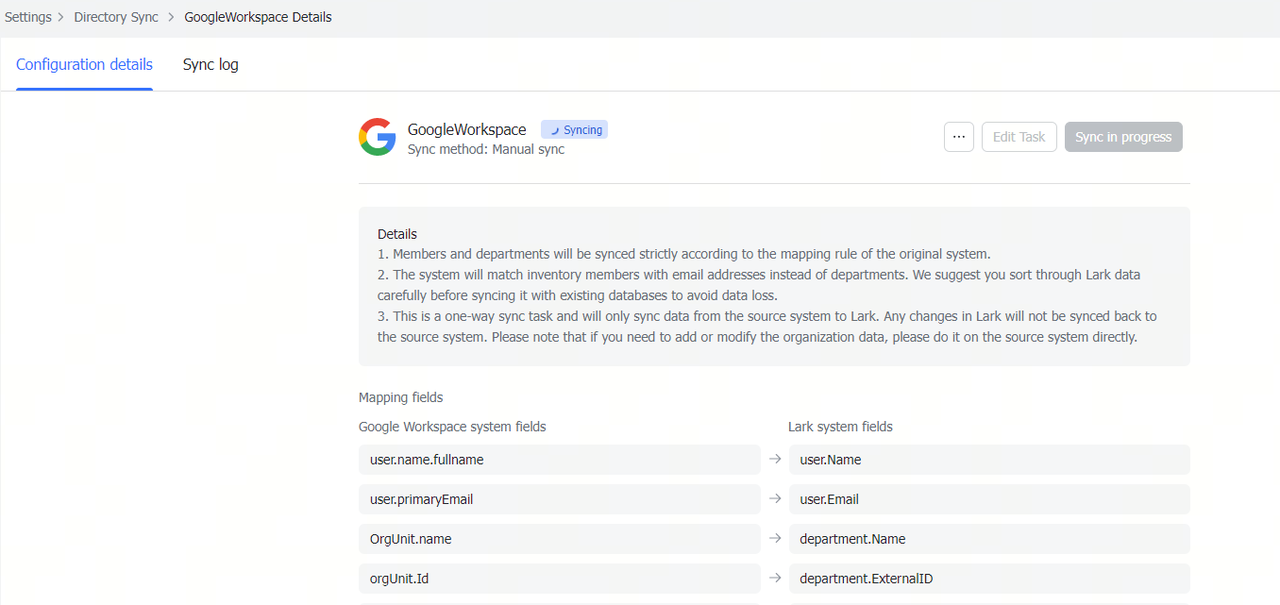Click the first breadcrumb chevron after Settings

click(x=63, y=17)
